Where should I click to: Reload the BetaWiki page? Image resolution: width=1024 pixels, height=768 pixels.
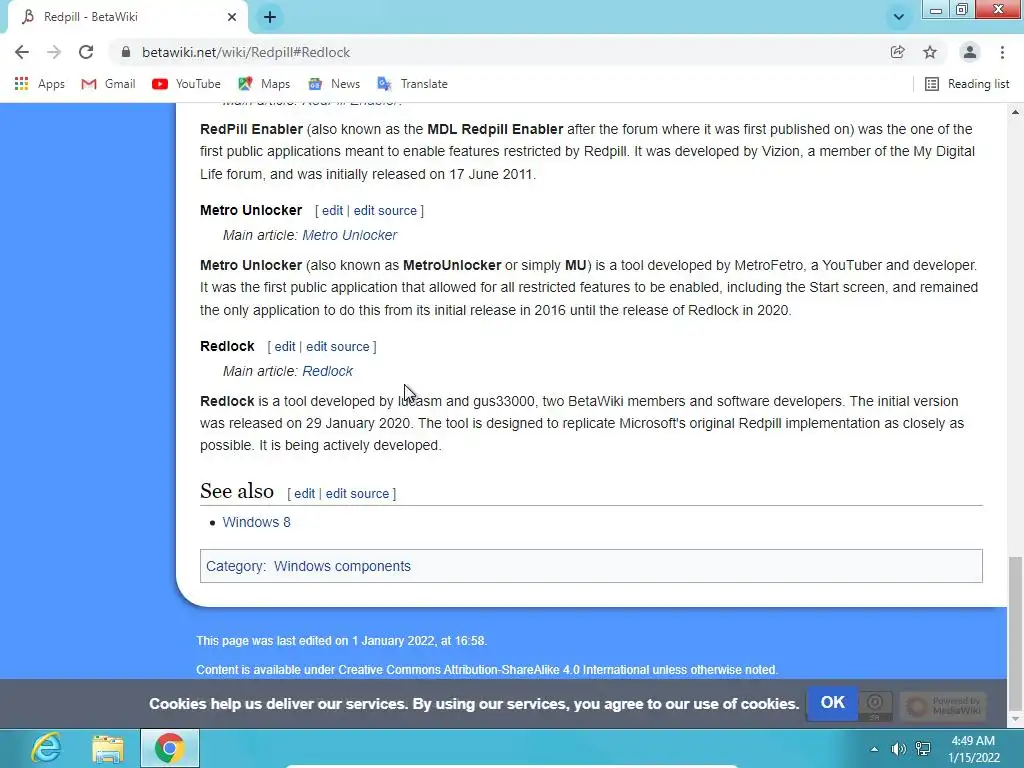tap(86, 52)
